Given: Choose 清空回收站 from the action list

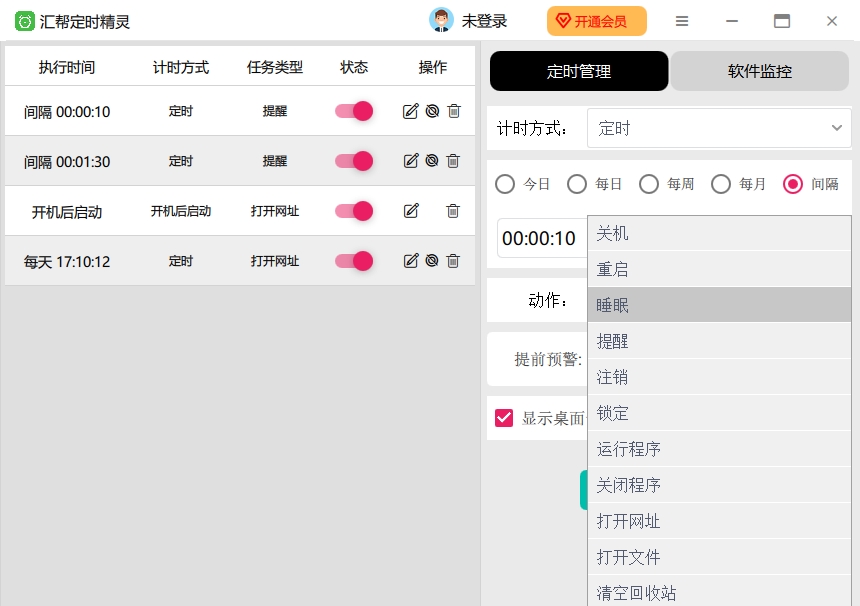Looking at the screenshot, I should pos(719,591).
